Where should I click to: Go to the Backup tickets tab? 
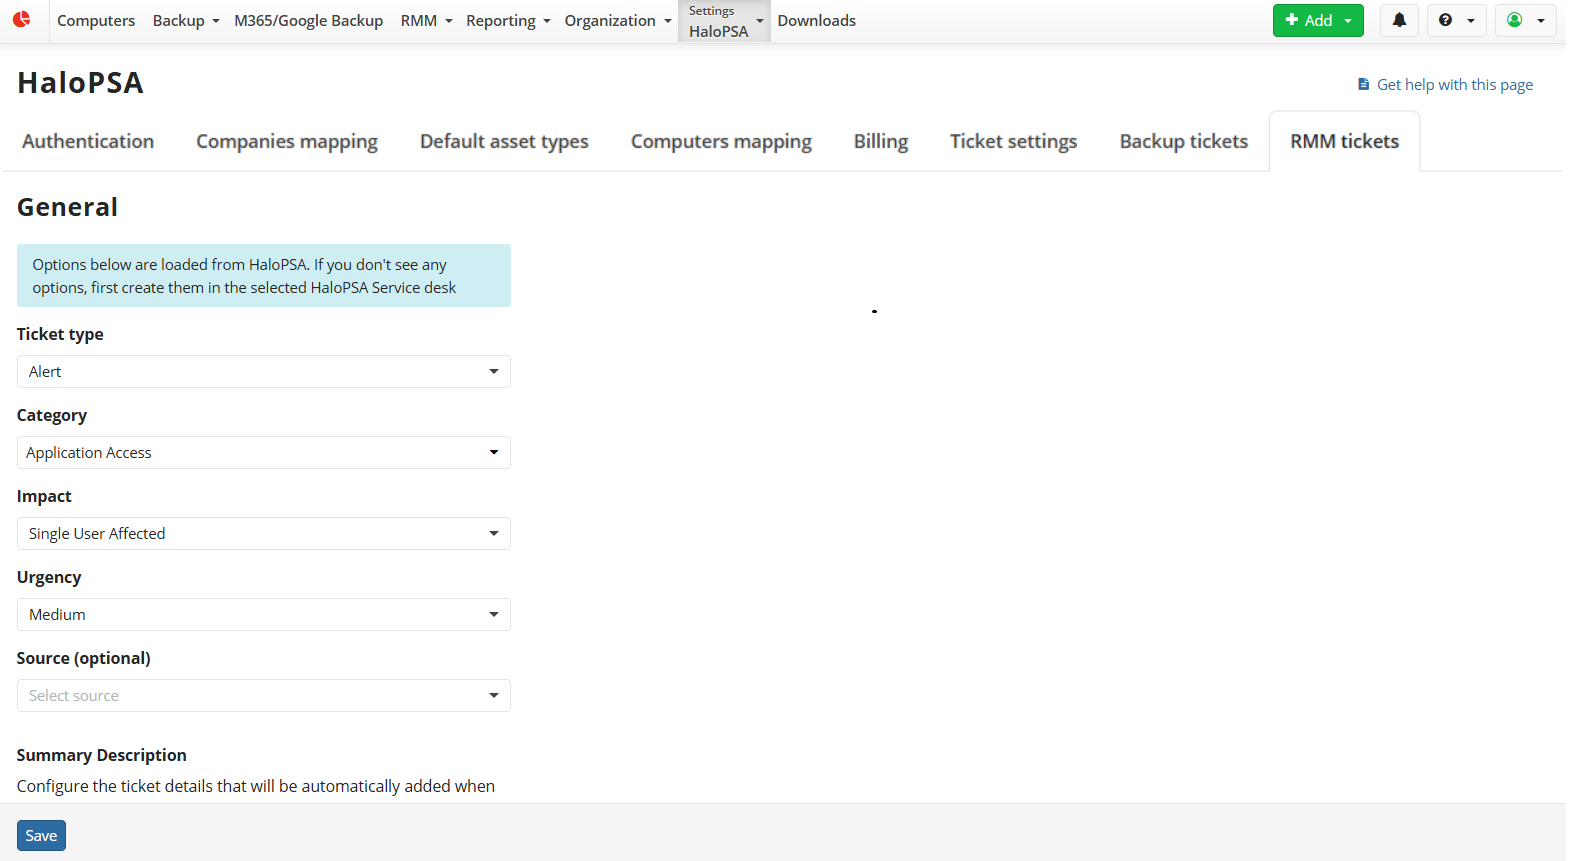click(1183, 142)
